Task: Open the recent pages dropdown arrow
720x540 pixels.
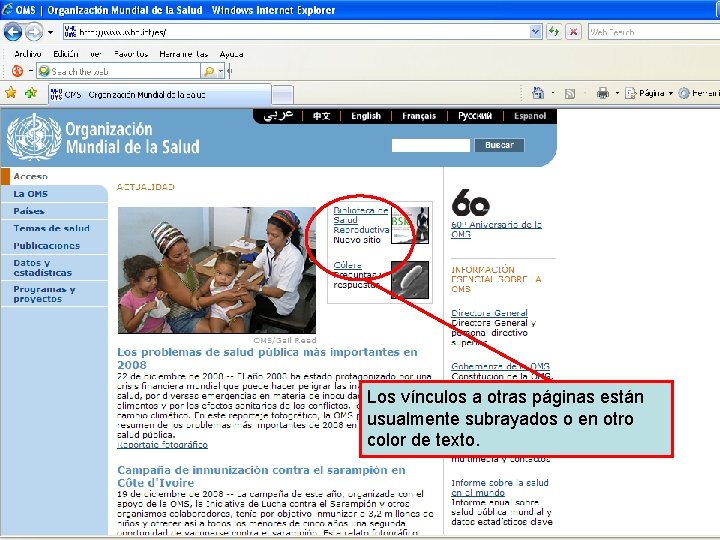Action: pos(50,32)
